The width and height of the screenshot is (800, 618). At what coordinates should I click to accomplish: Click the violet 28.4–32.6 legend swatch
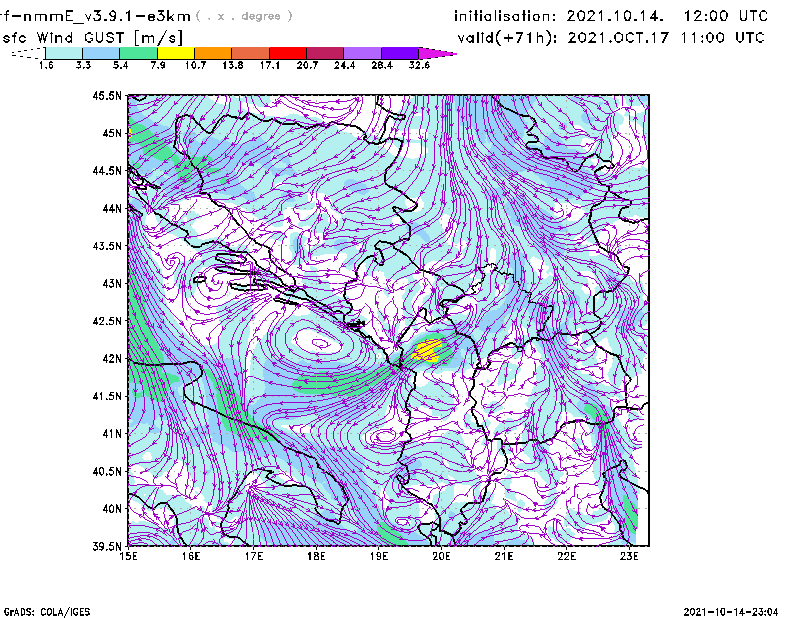click(x=400, y=53)
